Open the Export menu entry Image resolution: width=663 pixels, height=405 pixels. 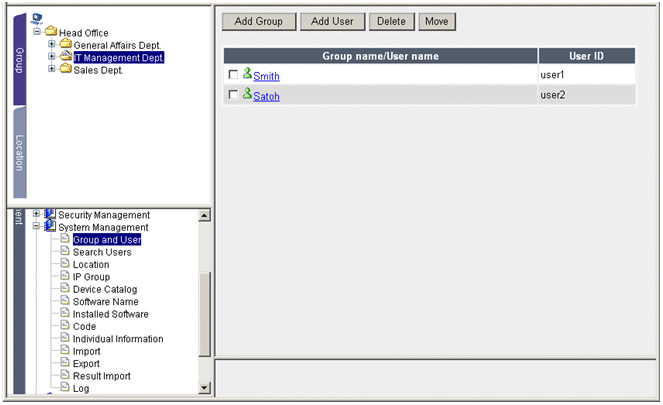click(86, 364)
